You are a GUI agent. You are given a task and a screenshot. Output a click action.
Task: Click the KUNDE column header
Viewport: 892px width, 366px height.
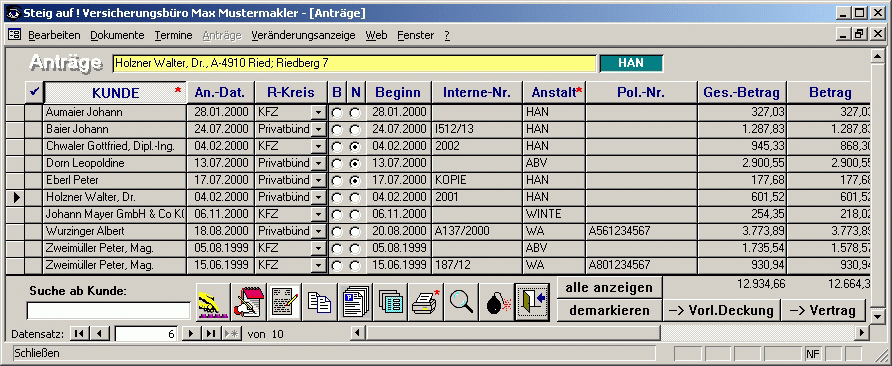click(115, 93)
